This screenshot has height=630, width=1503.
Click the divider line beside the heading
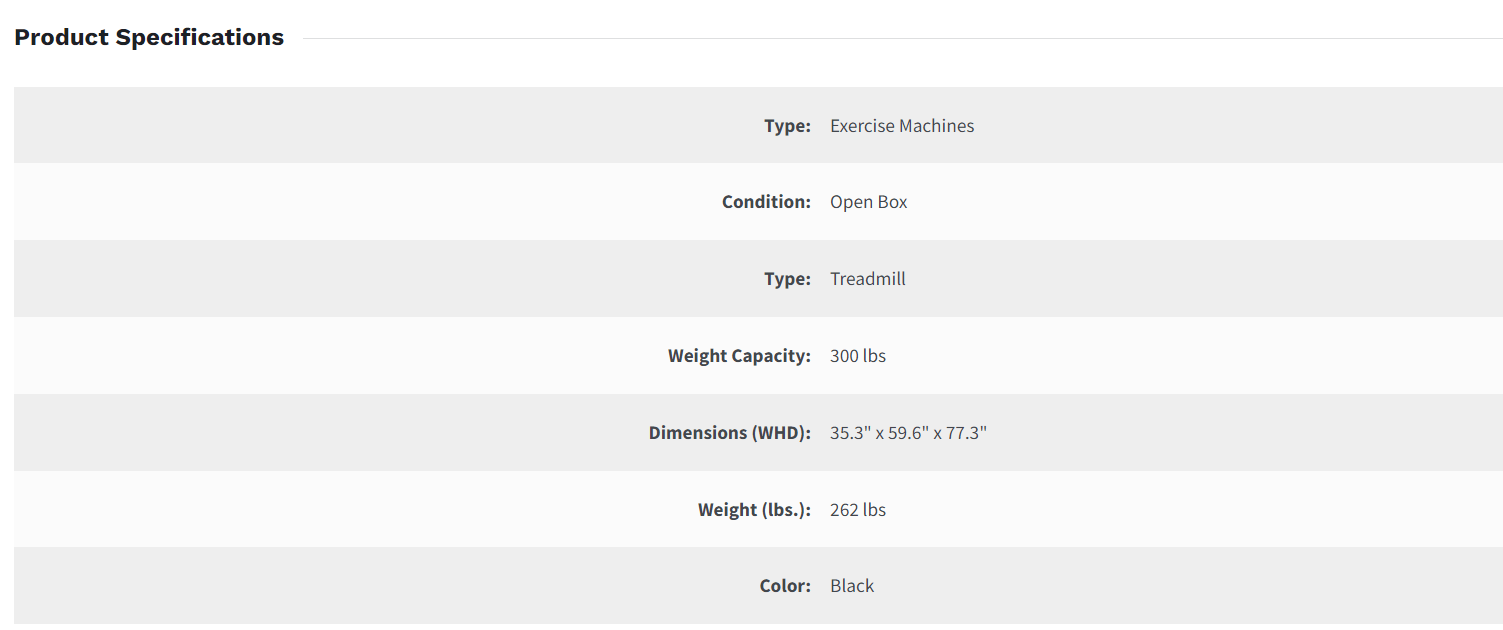900,39
